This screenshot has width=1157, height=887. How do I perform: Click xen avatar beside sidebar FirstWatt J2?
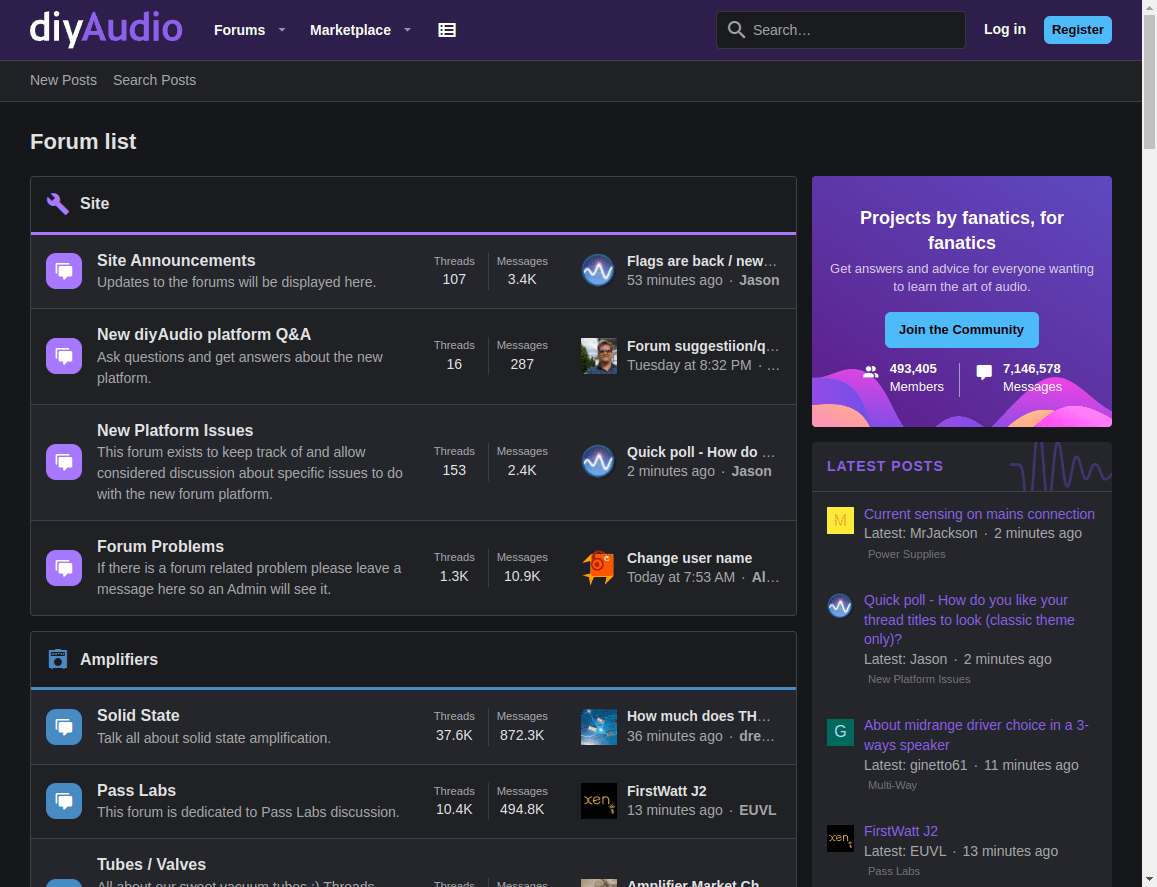pos(840,838)
